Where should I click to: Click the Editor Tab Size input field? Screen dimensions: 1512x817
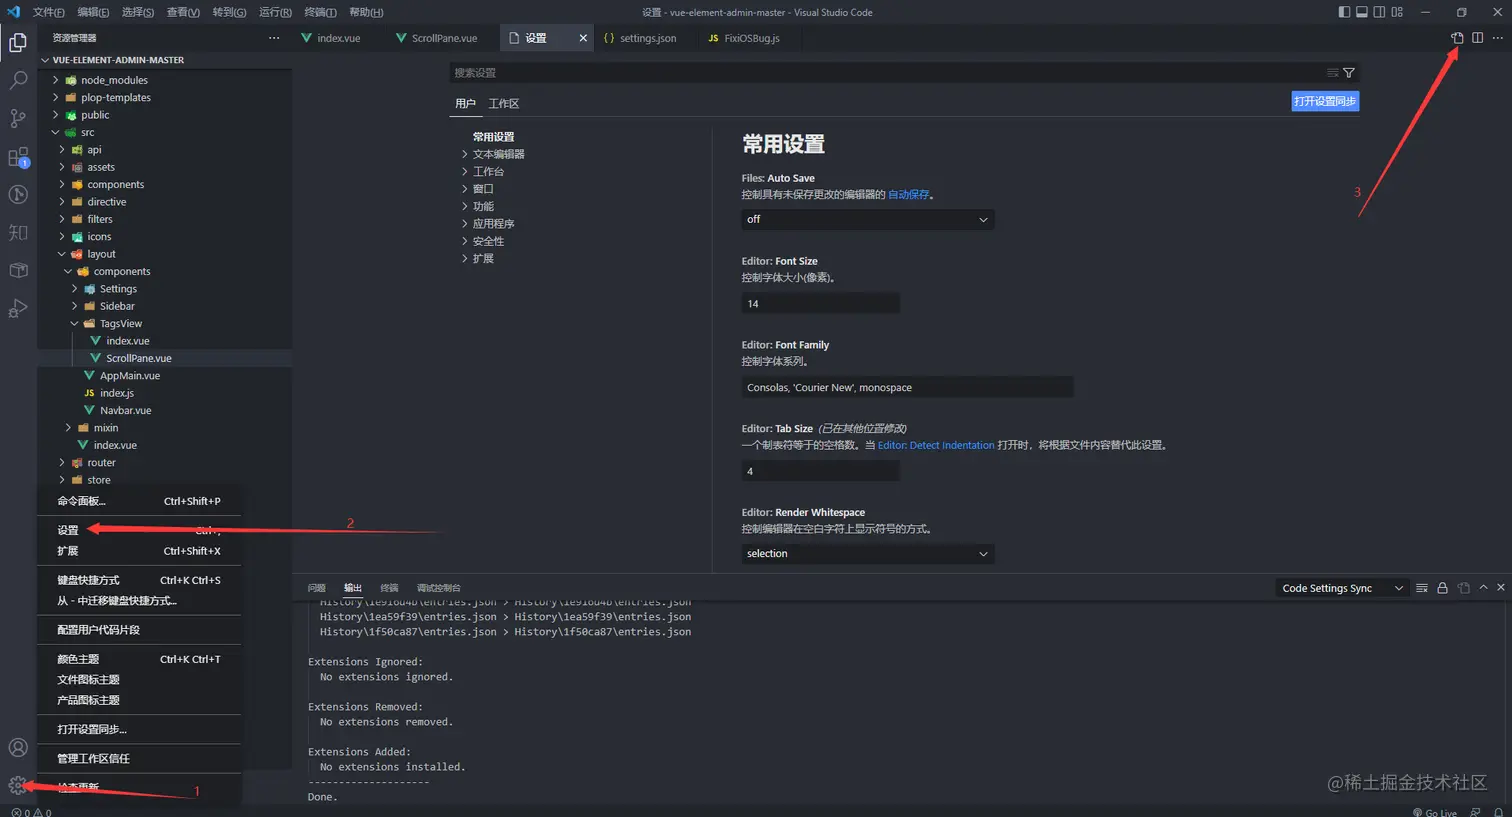coord(821,471)
